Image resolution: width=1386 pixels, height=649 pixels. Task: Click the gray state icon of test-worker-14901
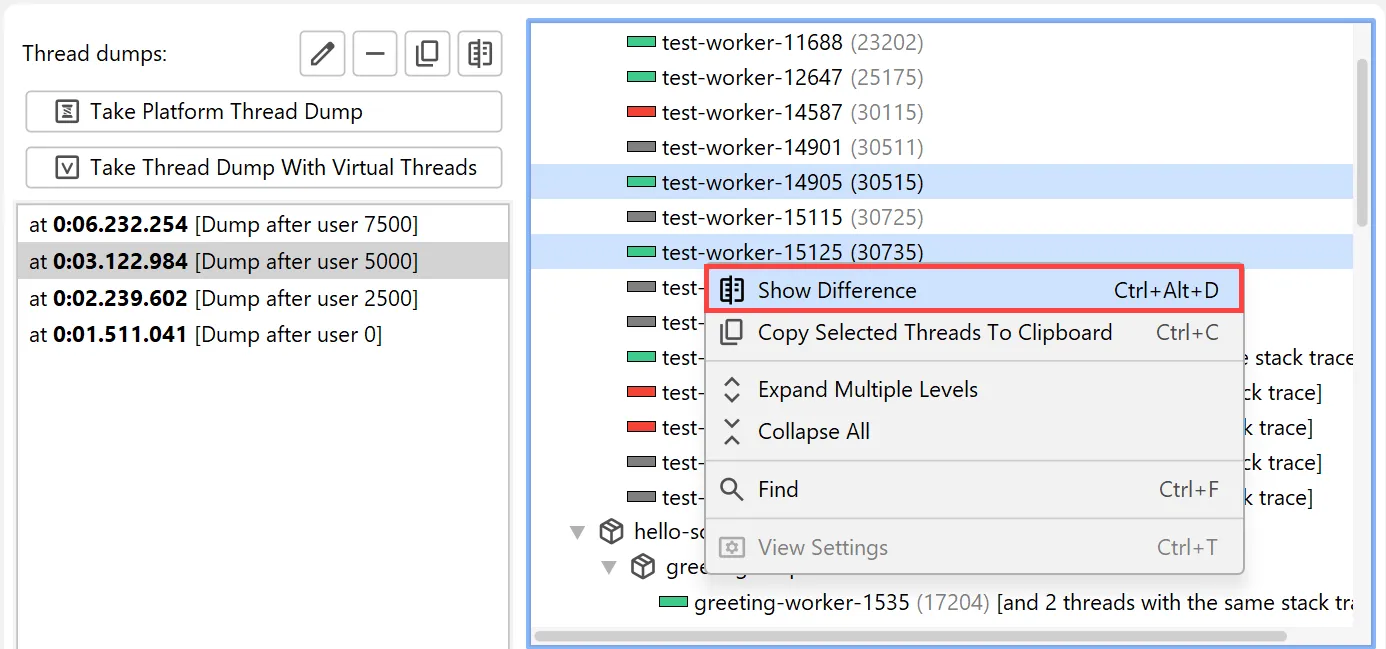(641, 147)
